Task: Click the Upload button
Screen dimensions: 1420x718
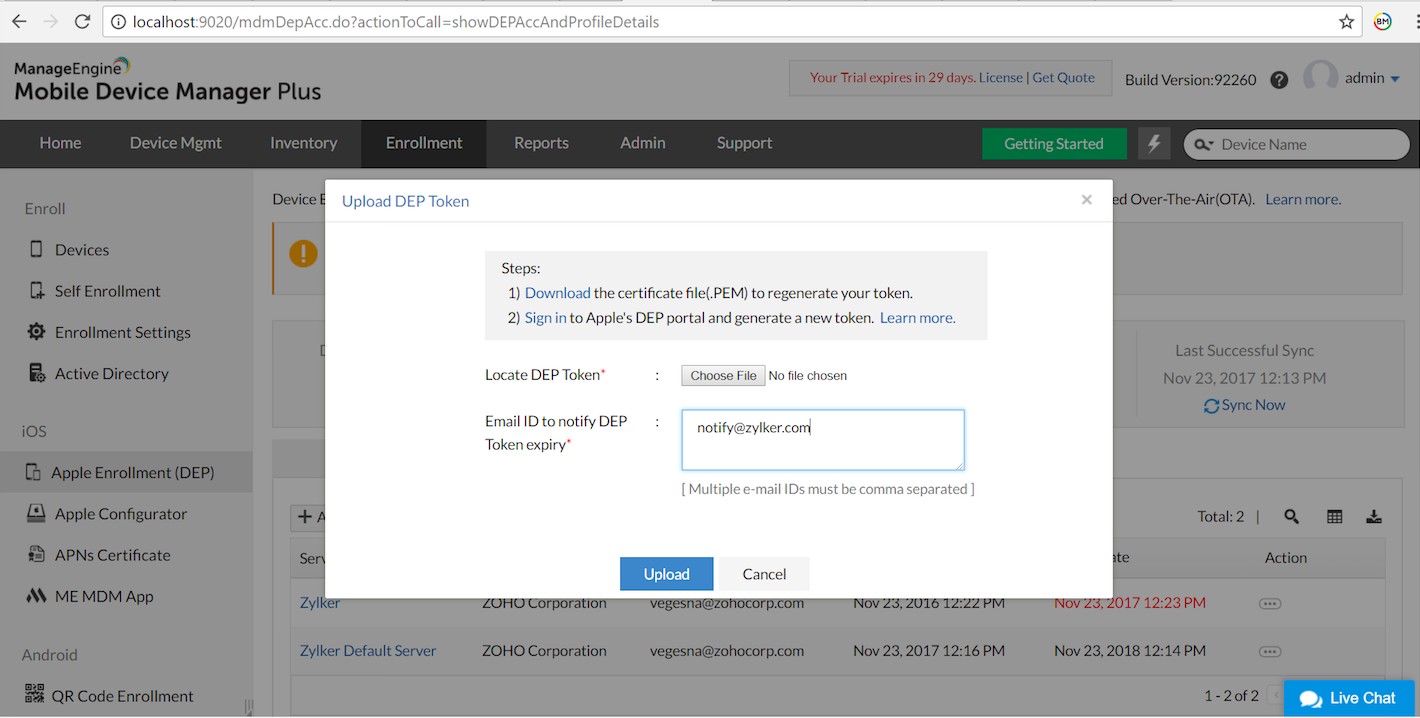Action: (x=666, y=574)
